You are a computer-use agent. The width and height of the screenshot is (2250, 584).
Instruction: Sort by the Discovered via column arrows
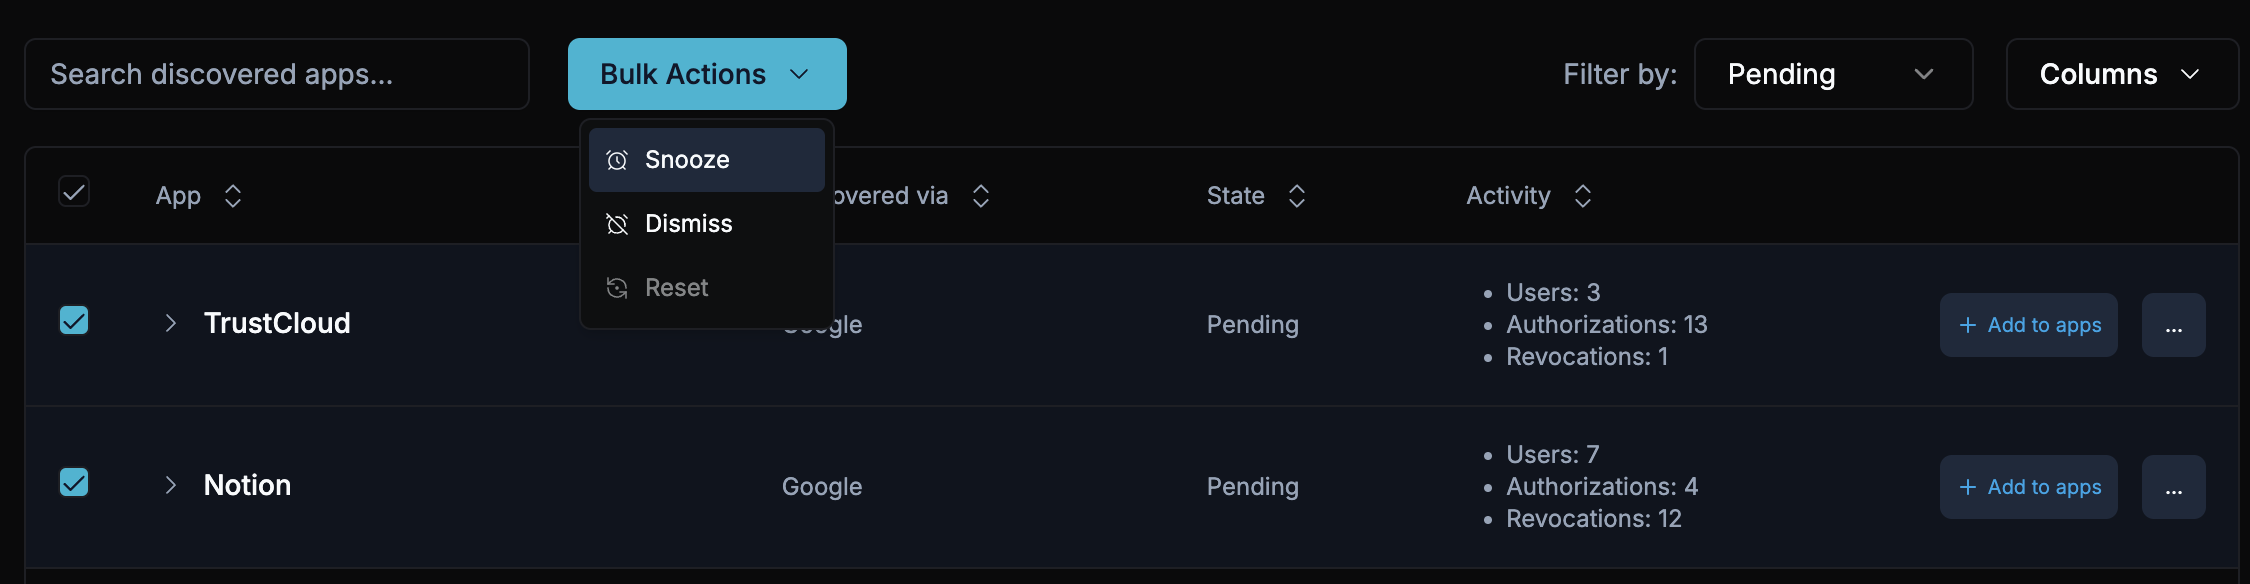[980, 195]
